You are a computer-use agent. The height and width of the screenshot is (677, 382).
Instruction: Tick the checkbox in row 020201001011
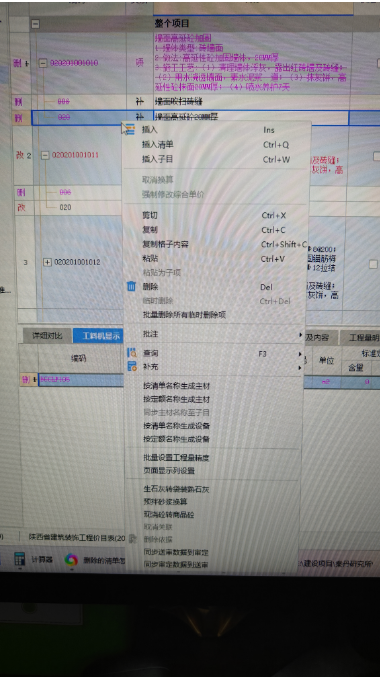(377, 156)
